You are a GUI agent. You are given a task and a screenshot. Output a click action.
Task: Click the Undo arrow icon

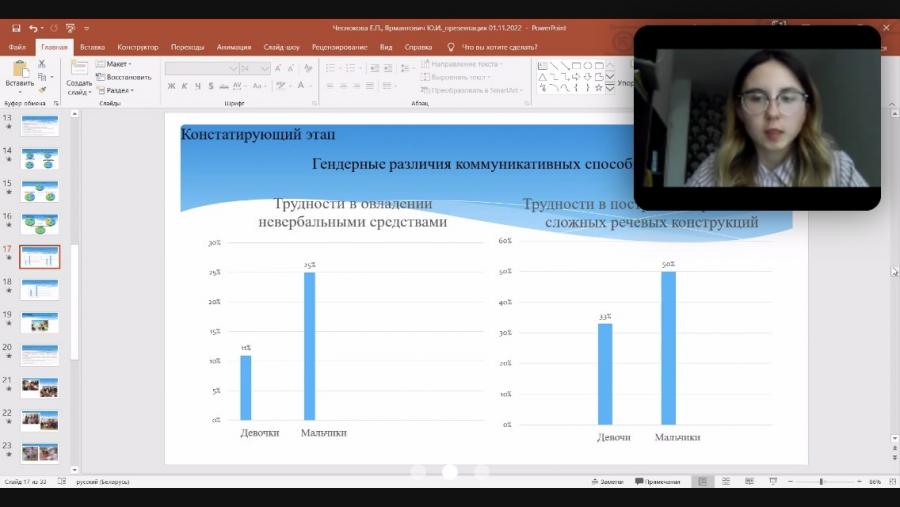click(33, 28)
